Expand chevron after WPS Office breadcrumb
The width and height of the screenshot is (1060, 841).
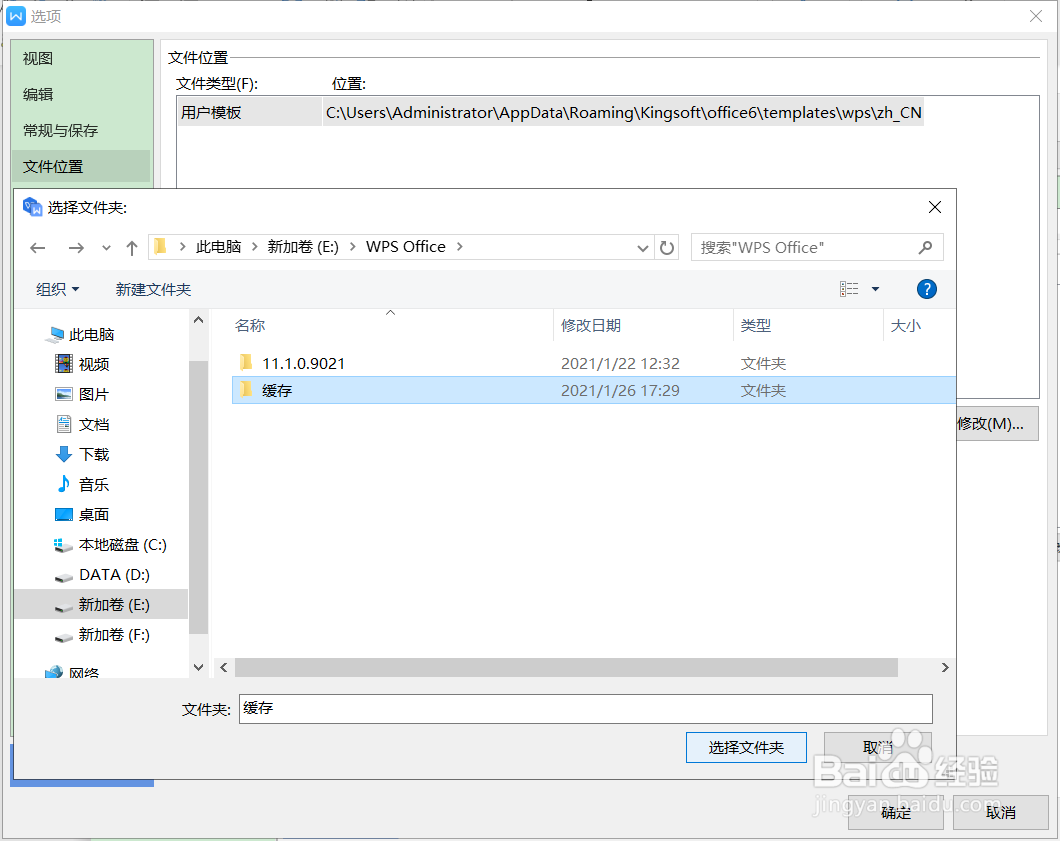click(x=460, y=247)
